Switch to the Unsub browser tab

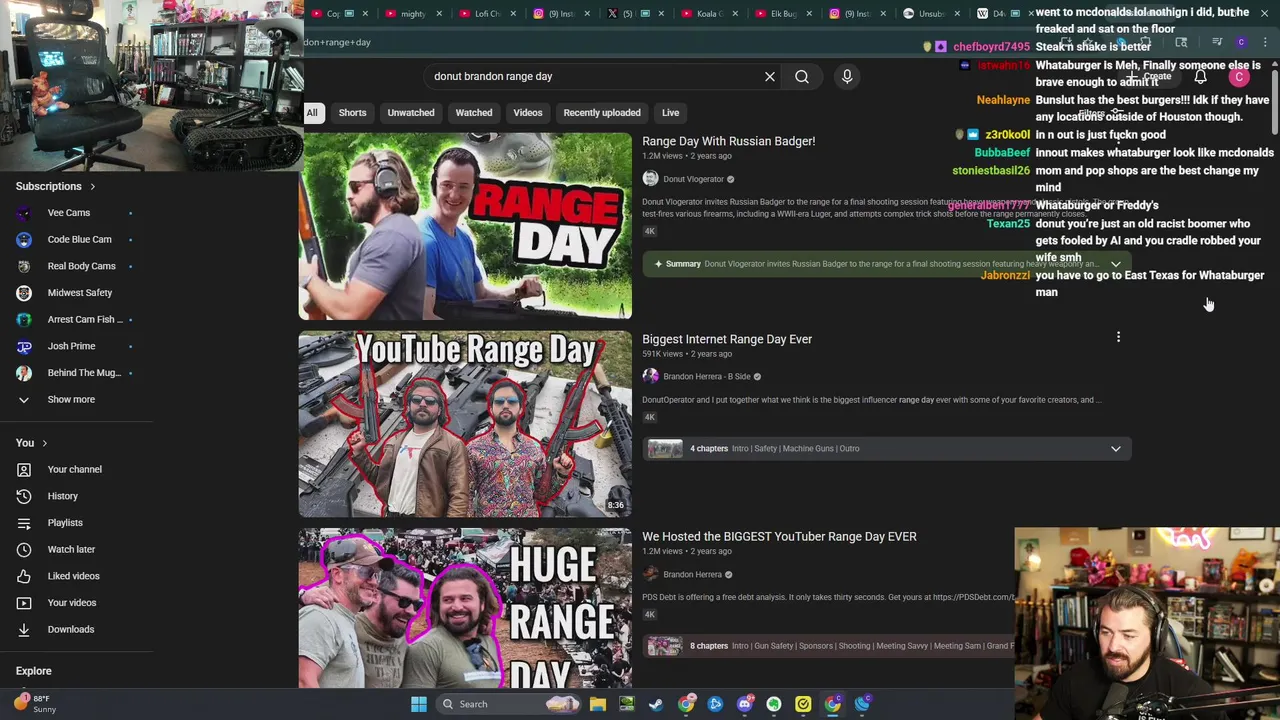click(x=929, y=14)
